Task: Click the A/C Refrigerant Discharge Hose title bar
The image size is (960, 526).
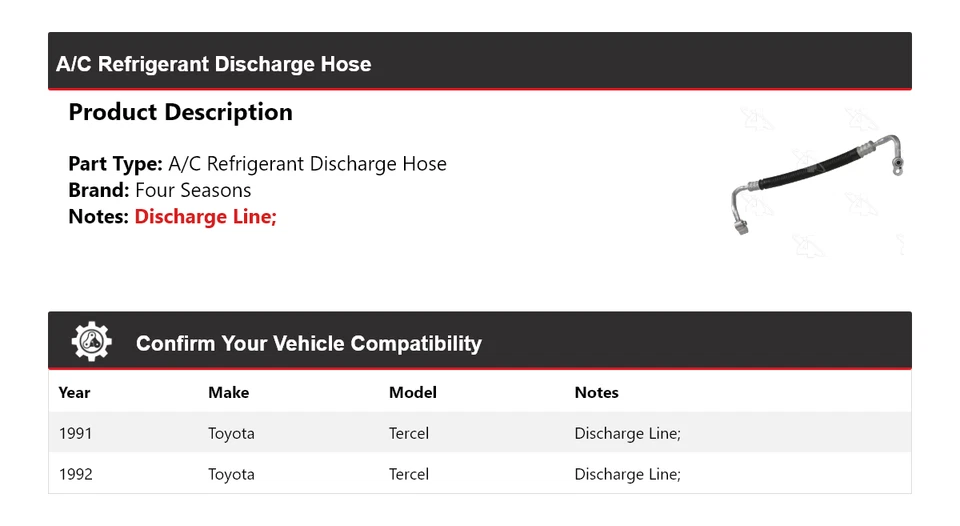Action: [x=214, y=64]
